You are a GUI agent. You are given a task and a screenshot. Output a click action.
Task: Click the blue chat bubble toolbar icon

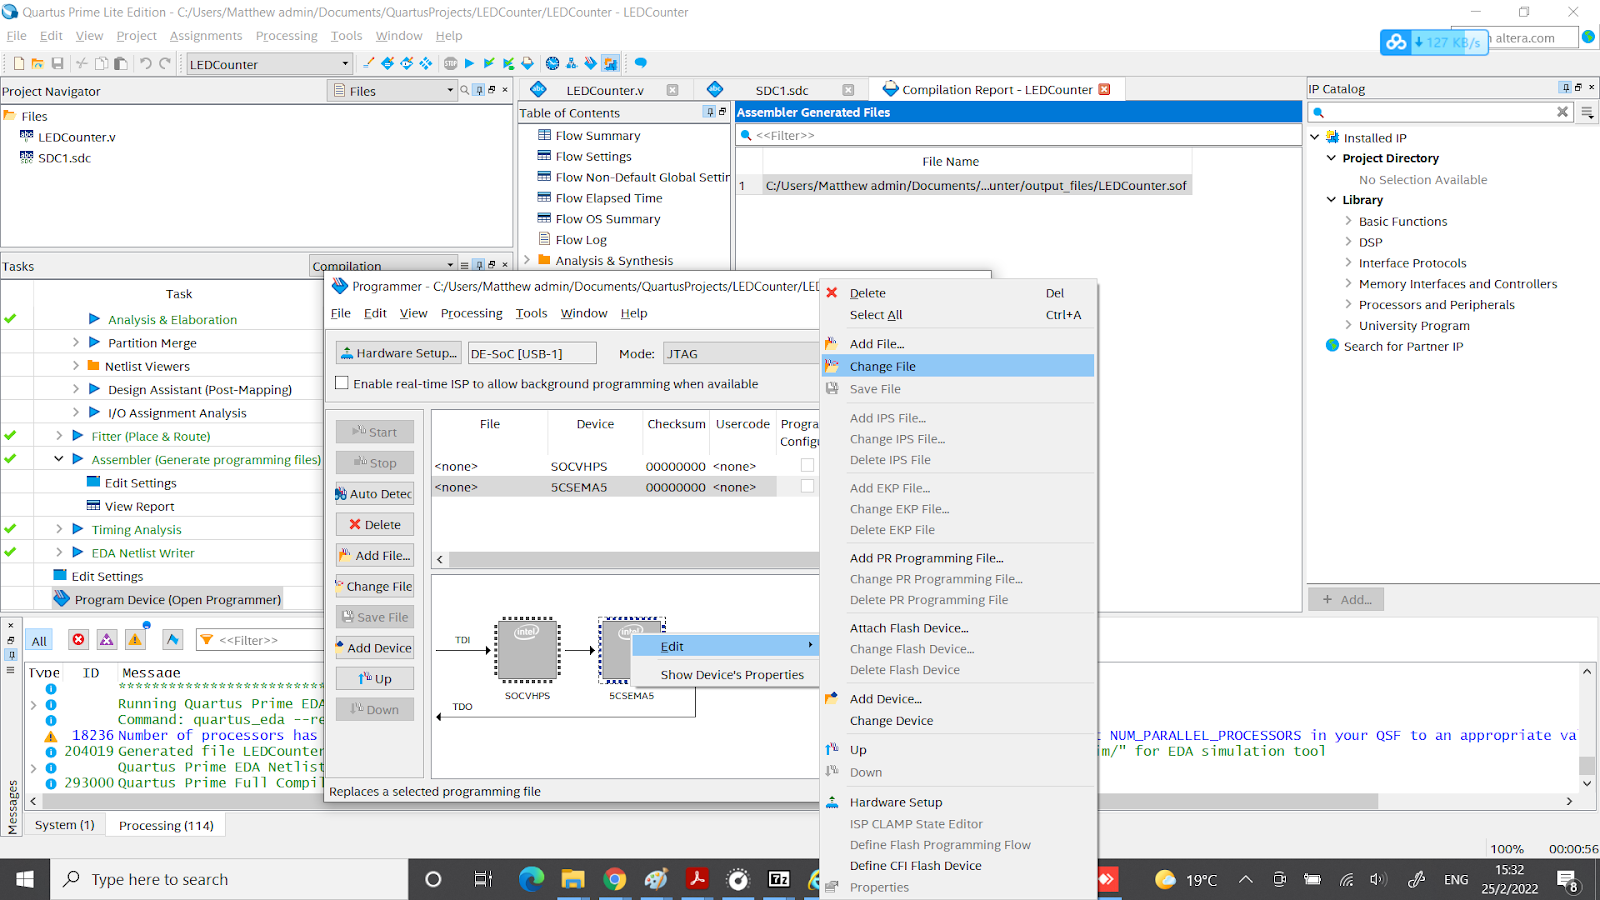coord(640,63)
